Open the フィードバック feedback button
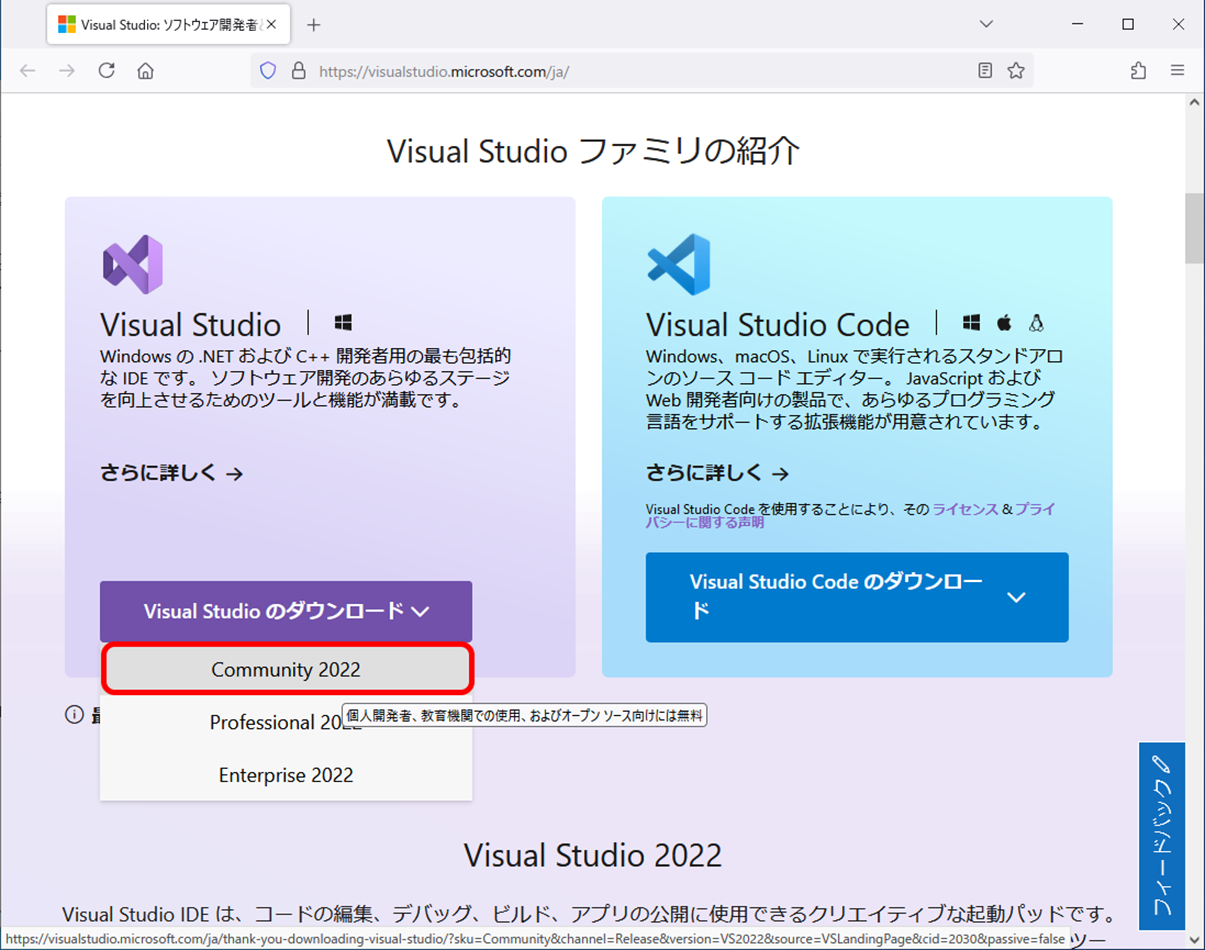 (x=1162, y=836)
